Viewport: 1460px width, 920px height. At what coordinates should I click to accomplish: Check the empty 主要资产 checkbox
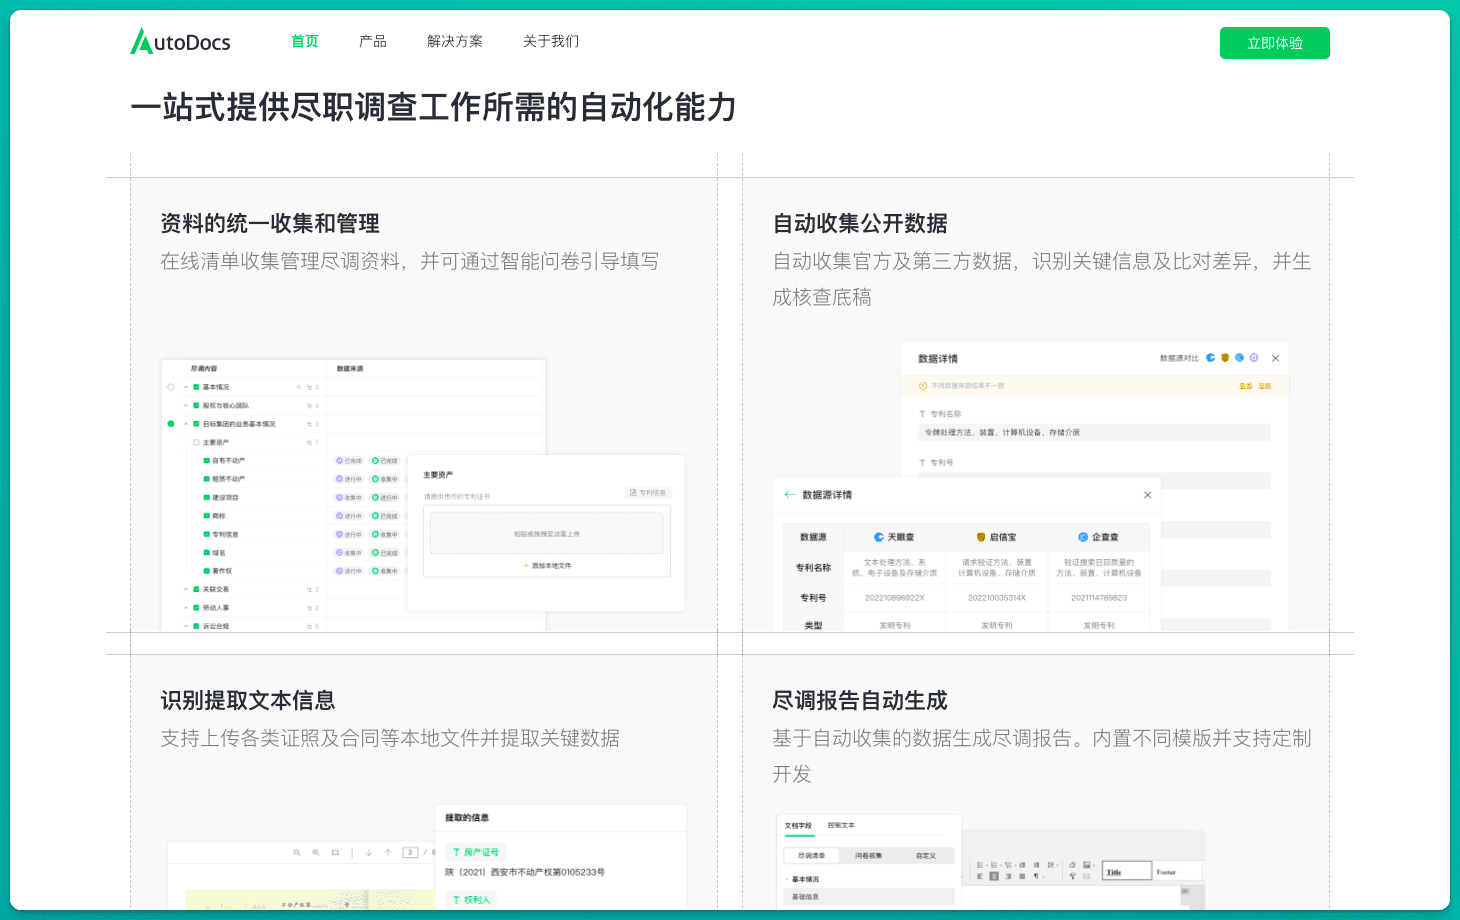[x=196, y=442]
